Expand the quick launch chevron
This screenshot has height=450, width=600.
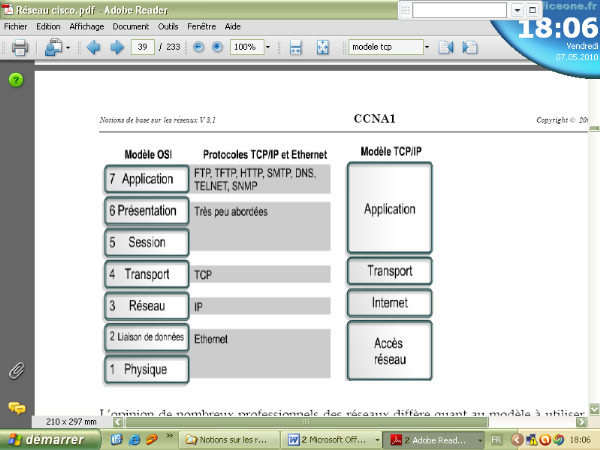tap(170, 436)
